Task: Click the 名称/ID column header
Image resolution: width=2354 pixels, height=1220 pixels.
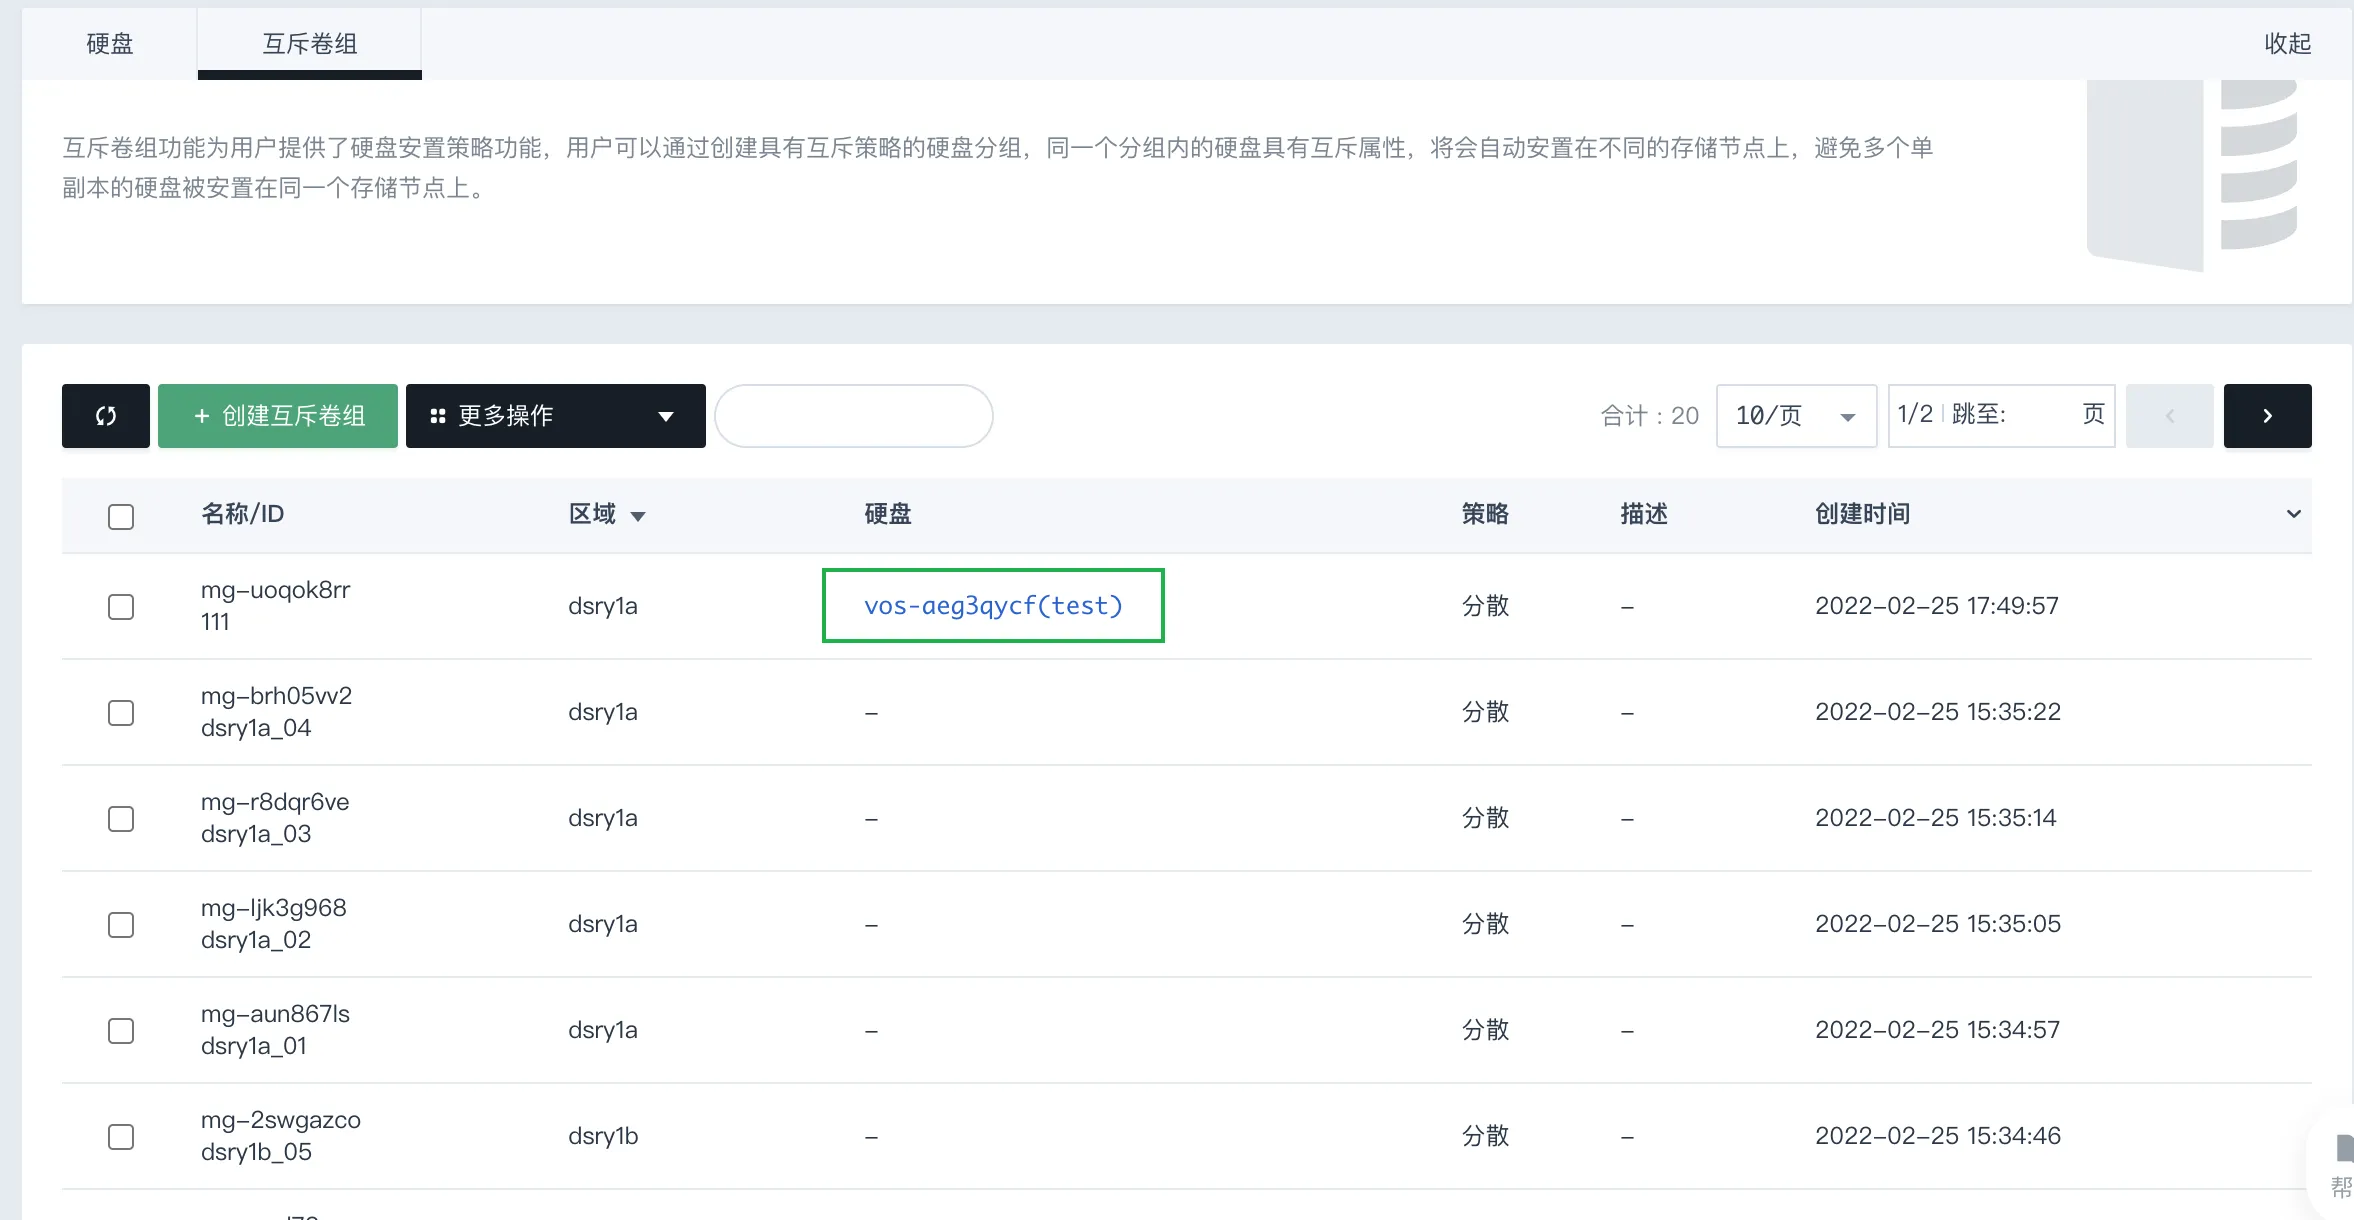Action: [x=243, y=514]
